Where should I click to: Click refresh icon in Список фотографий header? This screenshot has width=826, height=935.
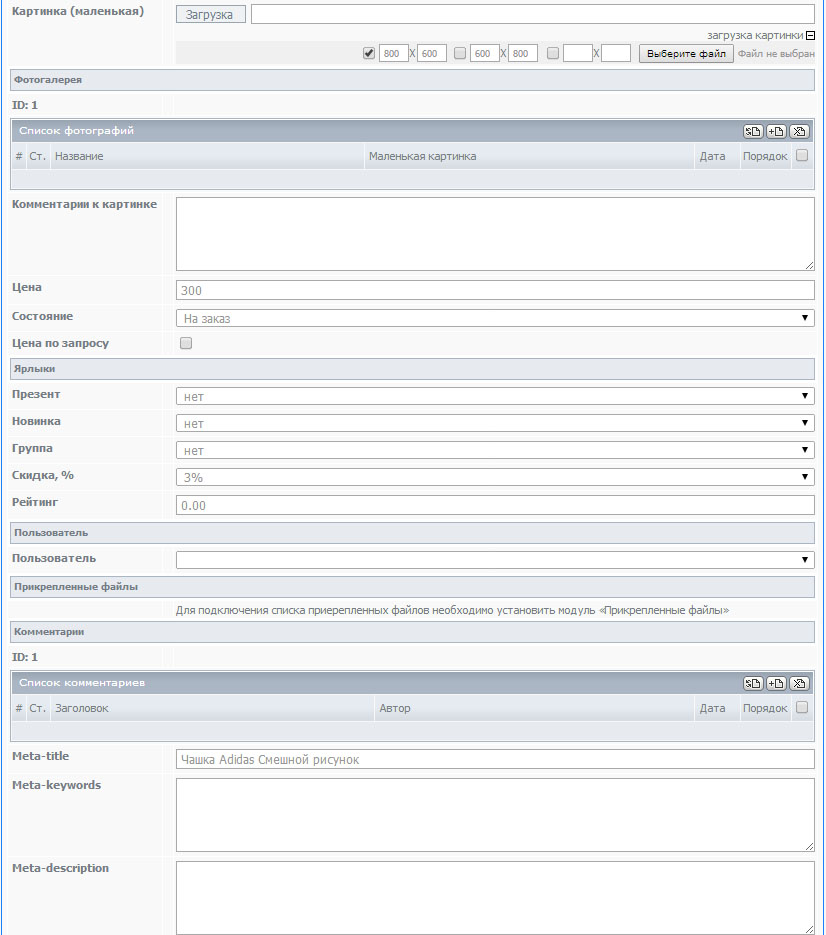coord(752,131)
